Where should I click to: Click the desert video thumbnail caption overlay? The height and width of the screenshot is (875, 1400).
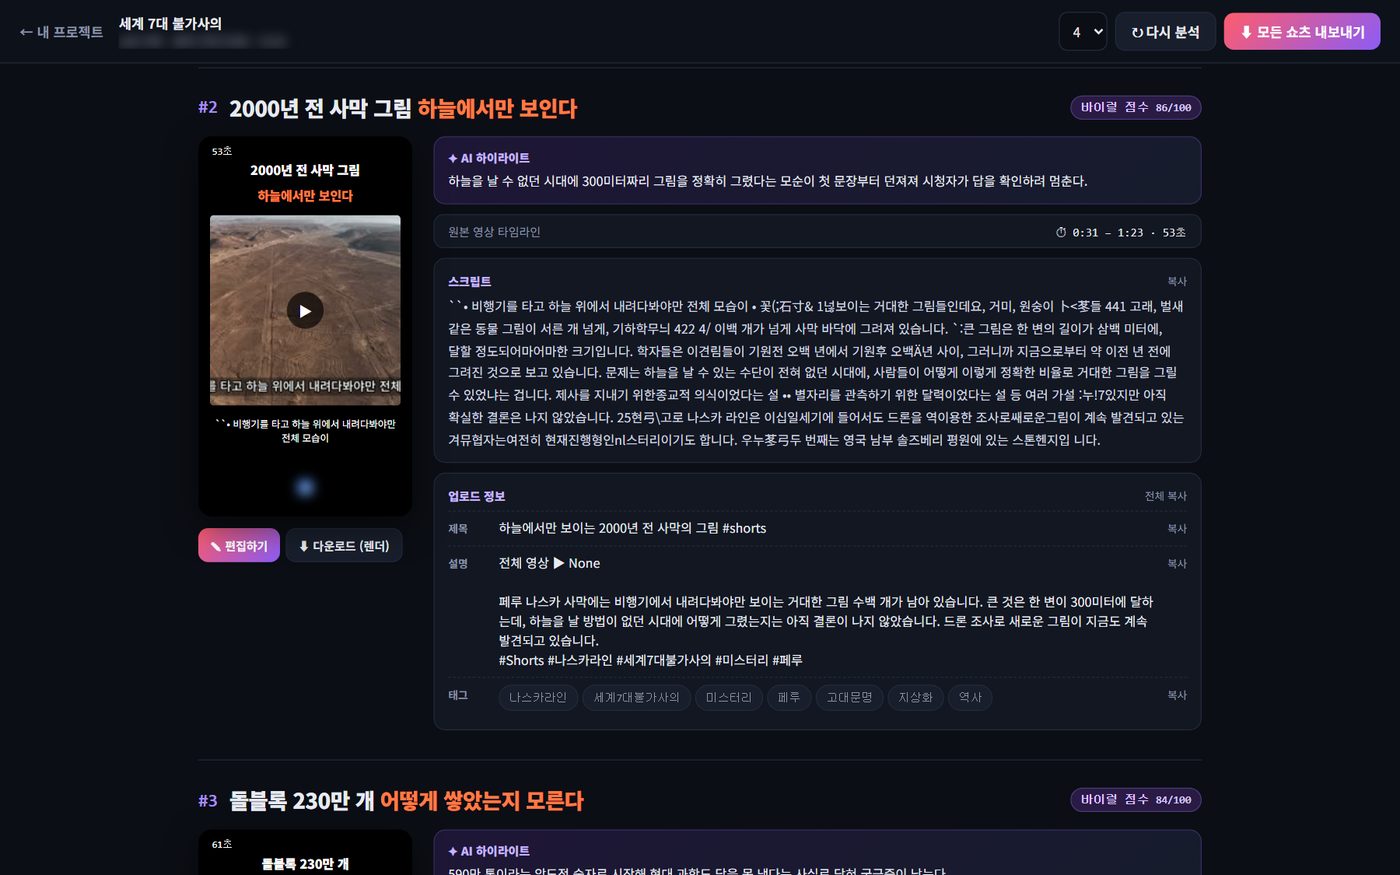point(305,386)
